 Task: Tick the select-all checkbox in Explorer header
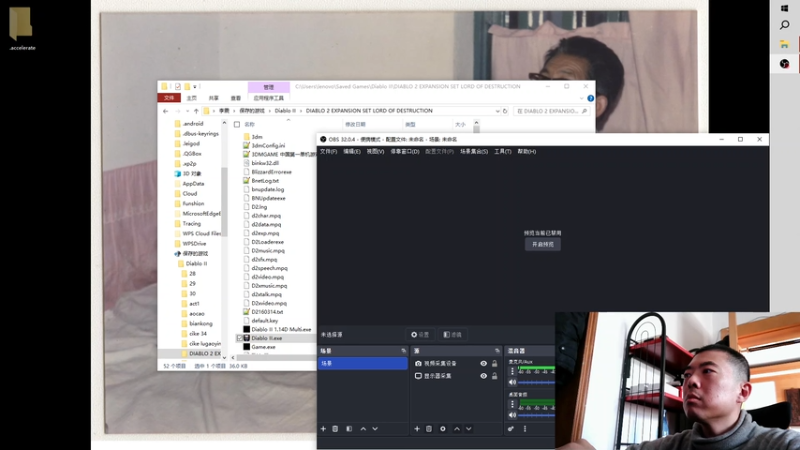pyautogui.click(x=237, y=124)
